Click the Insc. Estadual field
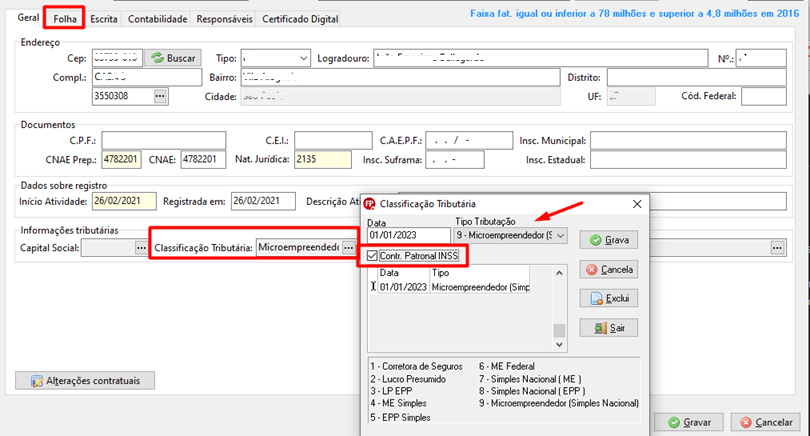This screenshot has height=436, width=810. tap(689, 160)
